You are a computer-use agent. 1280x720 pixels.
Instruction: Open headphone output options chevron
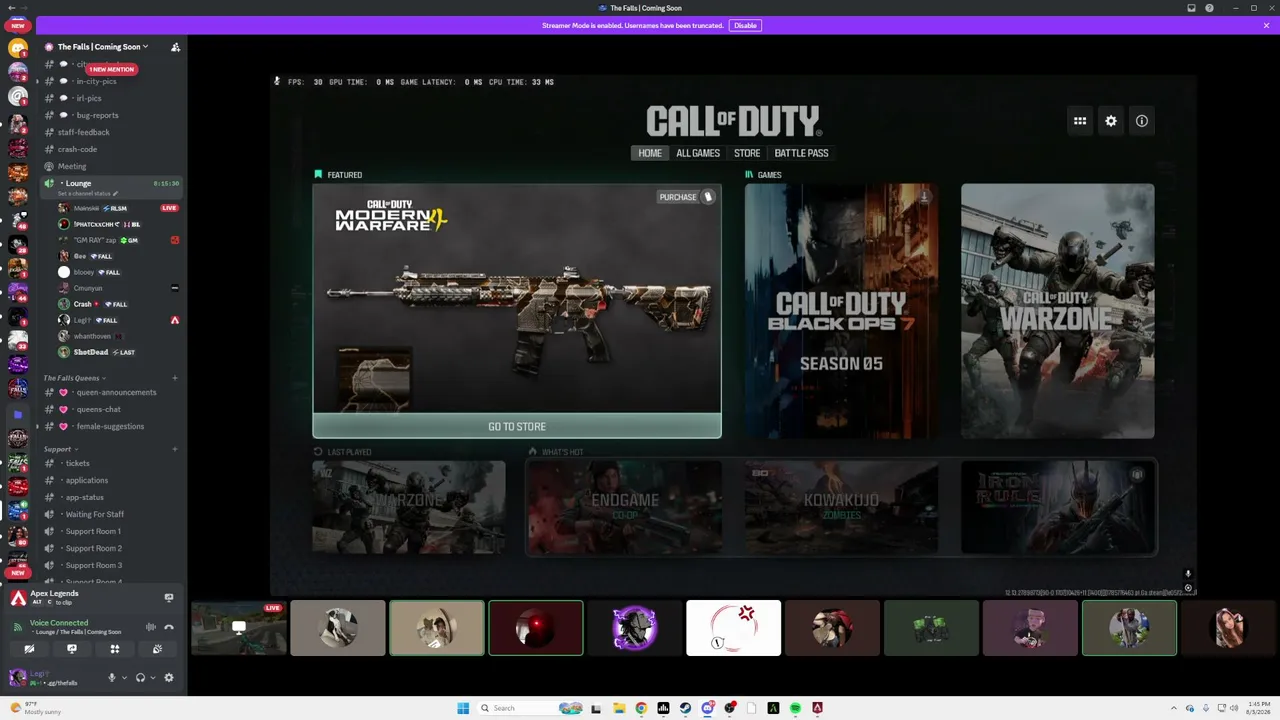click(152, 678)
